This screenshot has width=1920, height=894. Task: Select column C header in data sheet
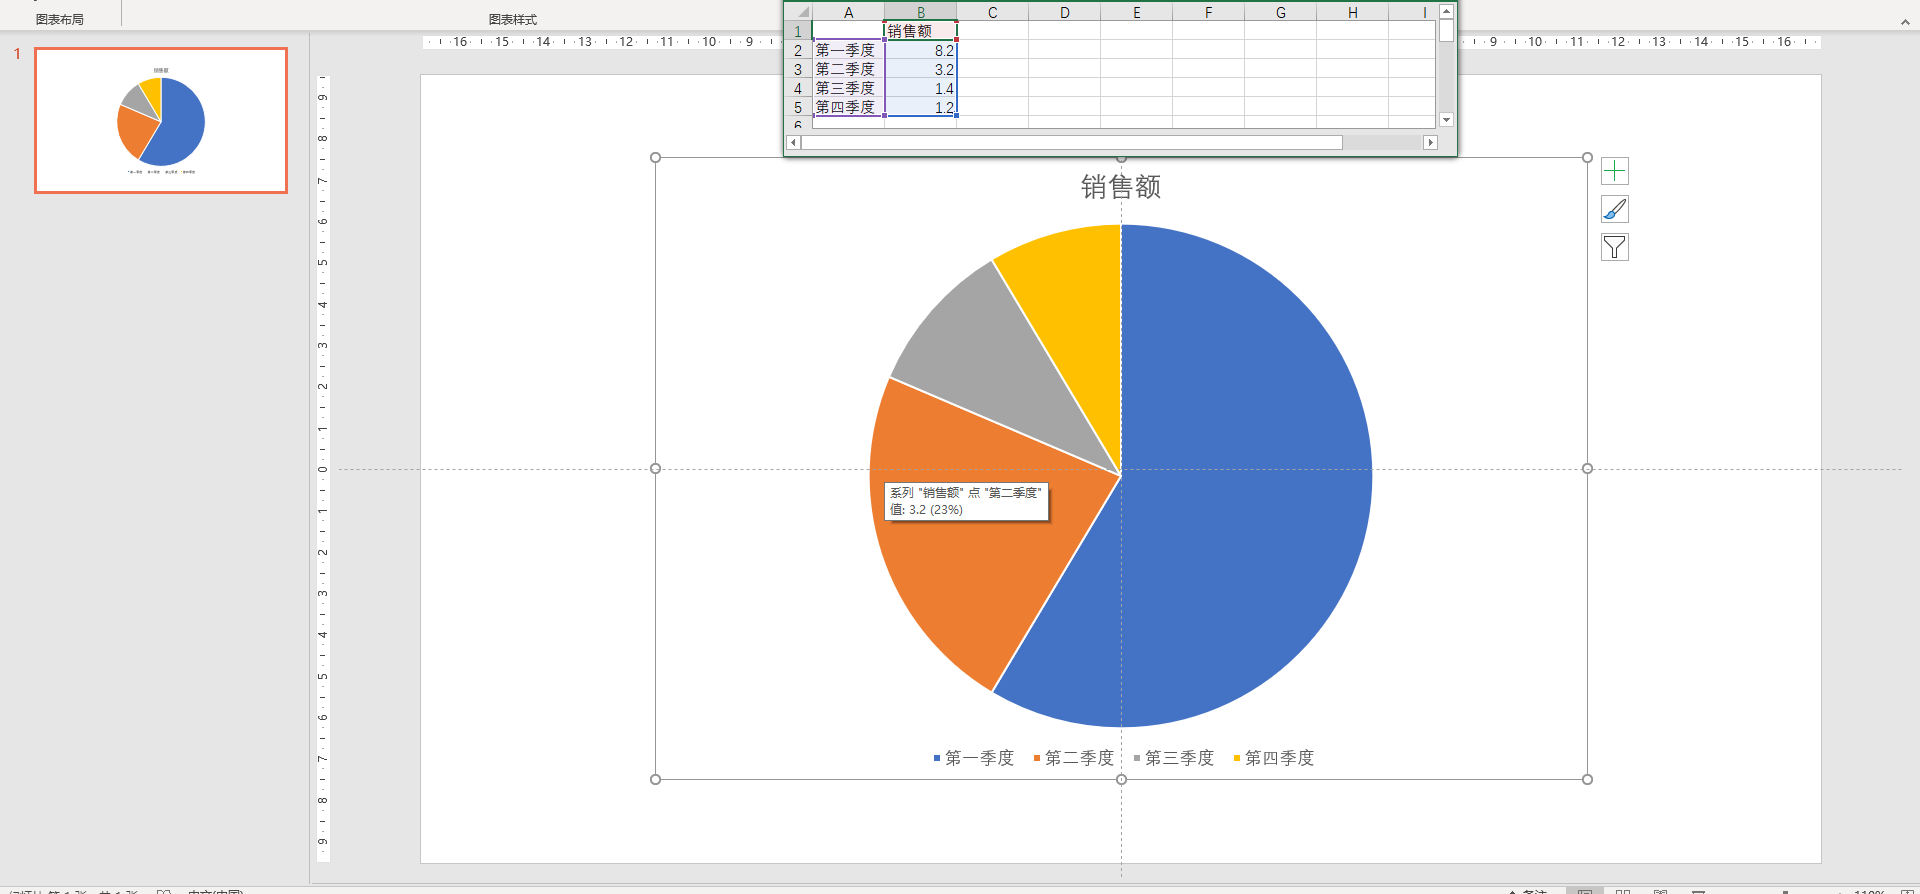(992, 12)
